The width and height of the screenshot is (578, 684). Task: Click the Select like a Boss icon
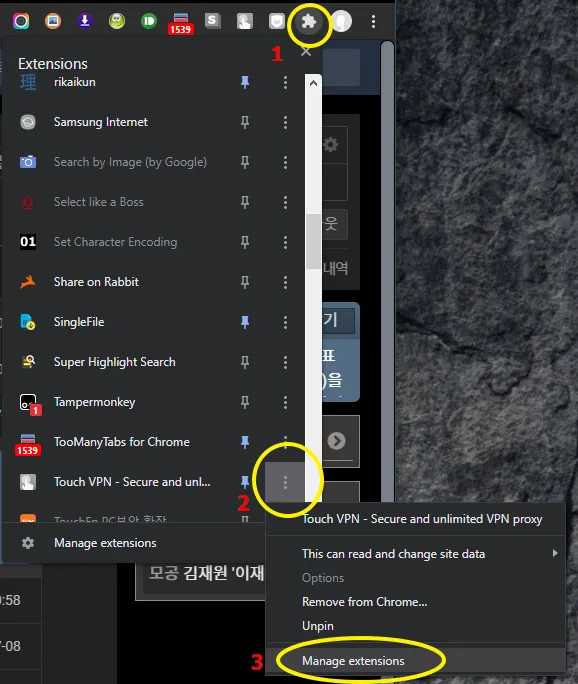[28, 202]
